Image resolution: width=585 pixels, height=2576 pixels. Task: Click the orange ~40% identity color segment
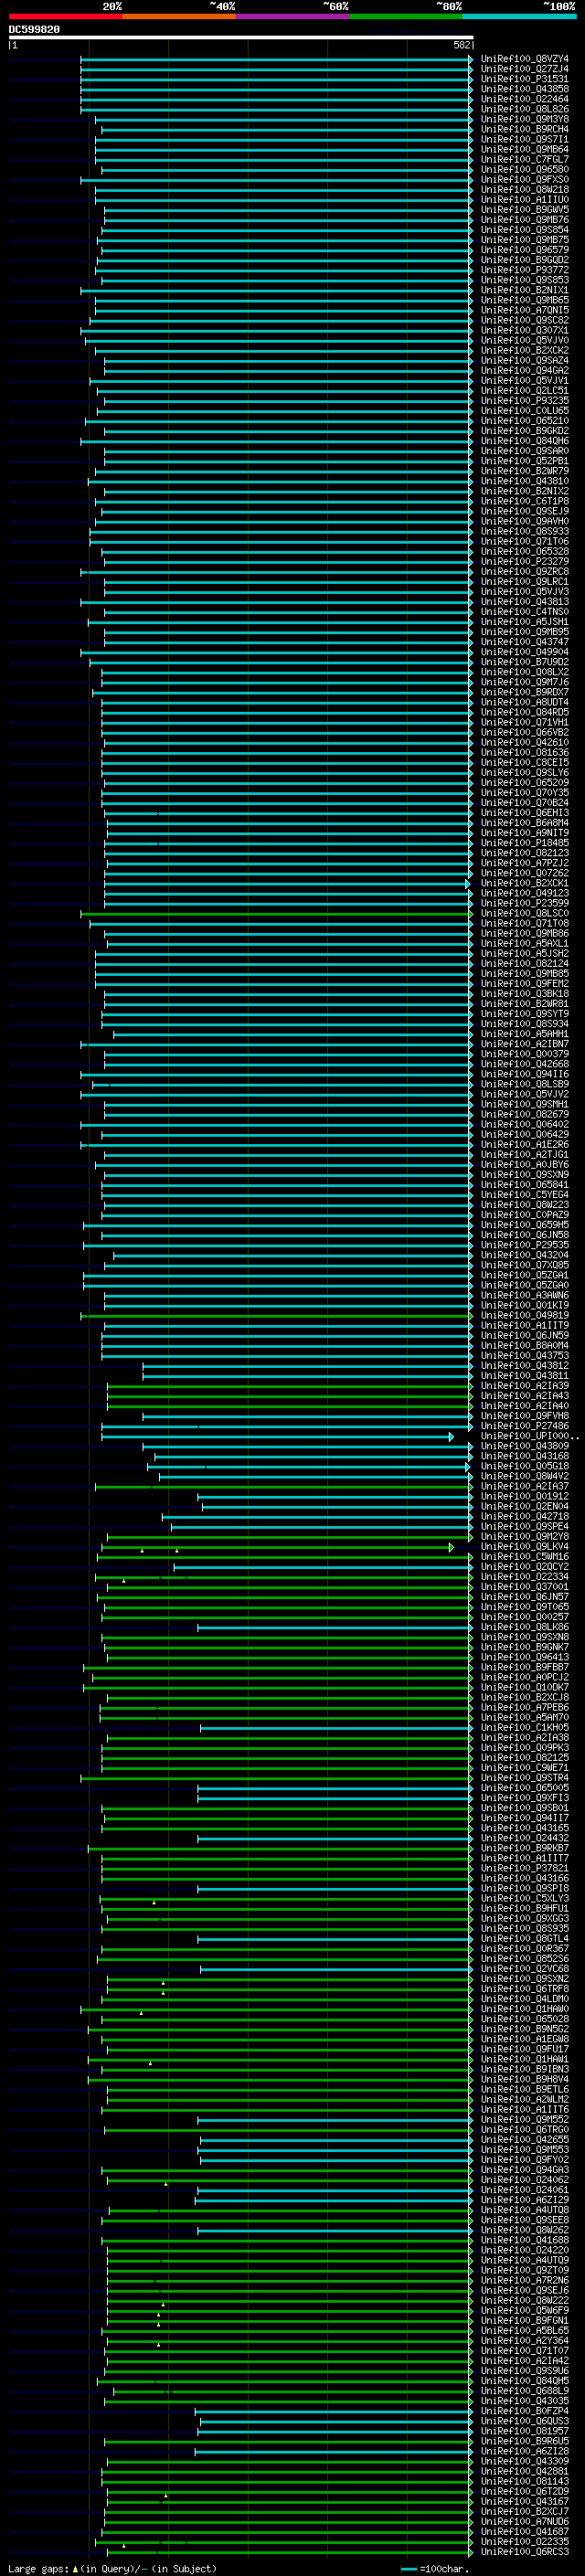click(179, 16)
